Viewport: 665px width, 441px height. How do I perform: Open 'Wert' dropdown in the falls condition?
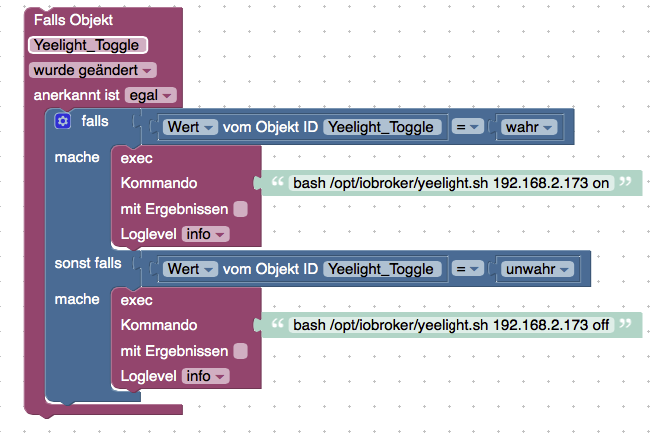coord(190,127)
